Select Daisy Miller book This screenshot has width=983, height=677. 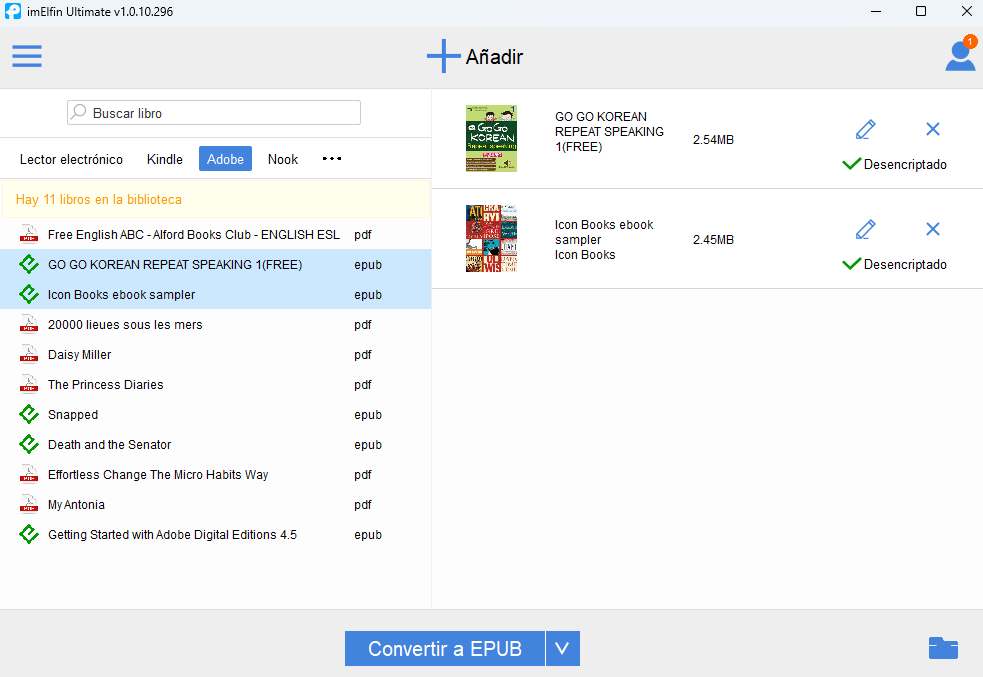pyautogui.click(x=216, y=355)
